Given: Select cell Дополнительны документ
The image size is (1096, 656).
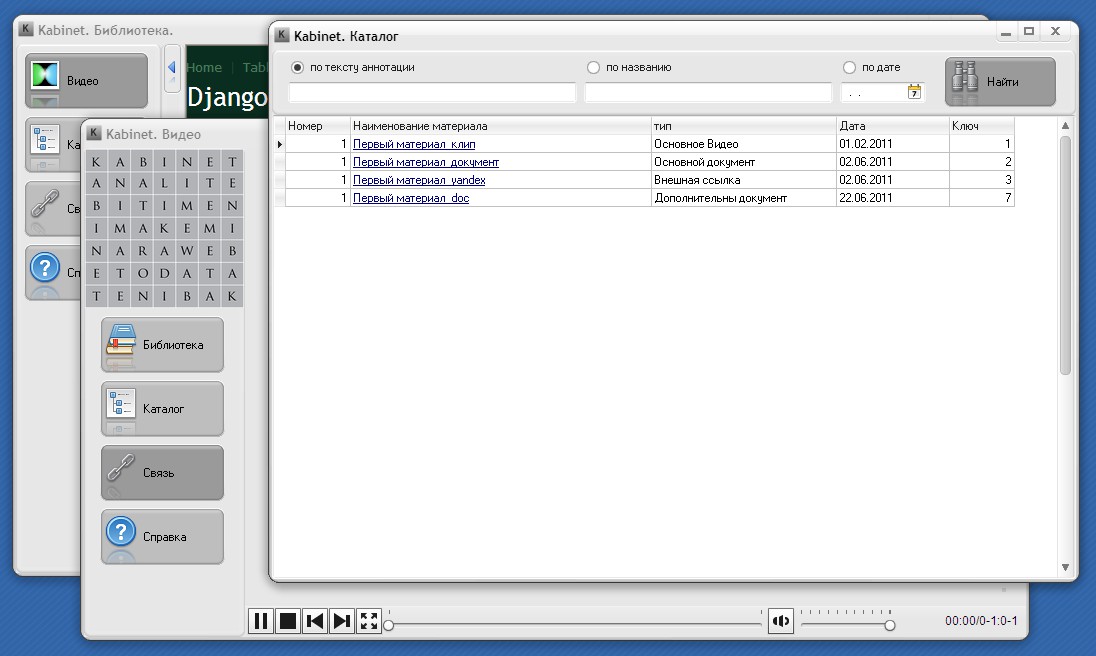Looking at the screenshot, I should click(743, 198).
